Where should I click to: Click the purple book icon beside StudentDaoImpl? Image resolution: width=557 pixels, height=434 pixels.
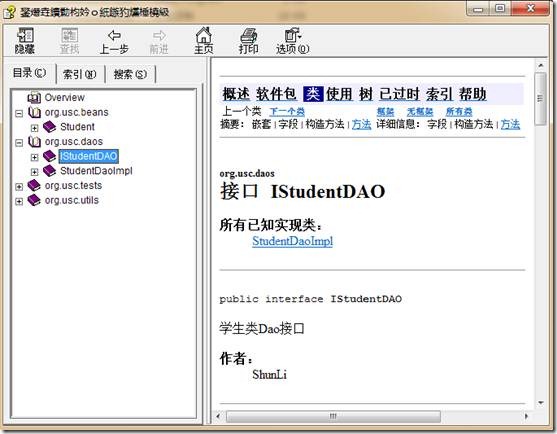click(49, 170)
